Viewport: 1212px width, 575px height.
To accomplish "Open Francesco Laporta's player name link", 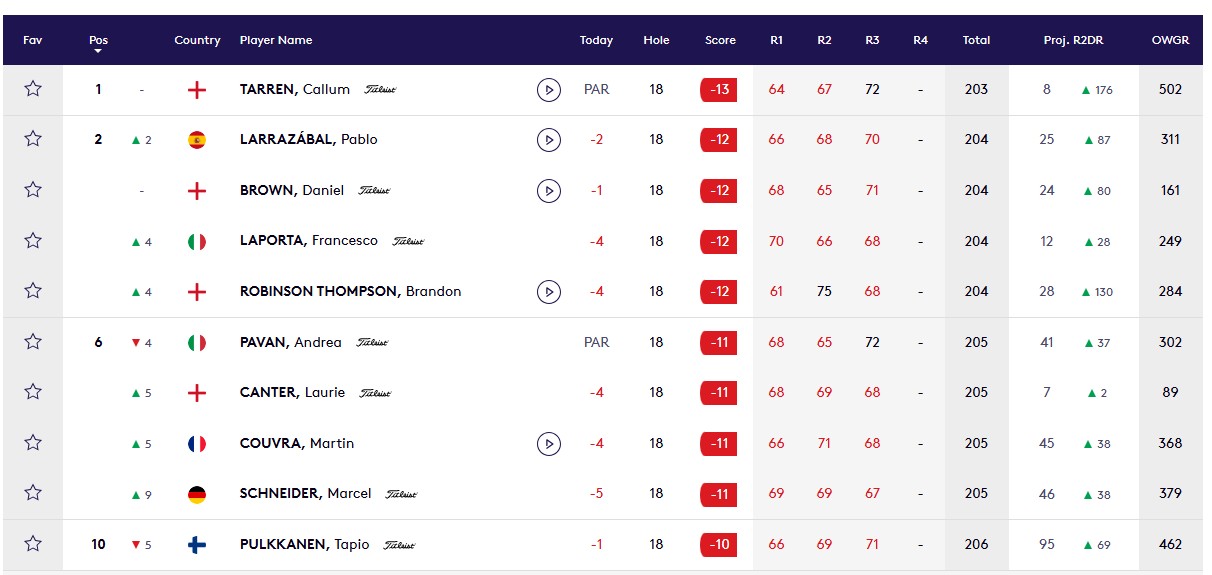I will coord(309,241).
